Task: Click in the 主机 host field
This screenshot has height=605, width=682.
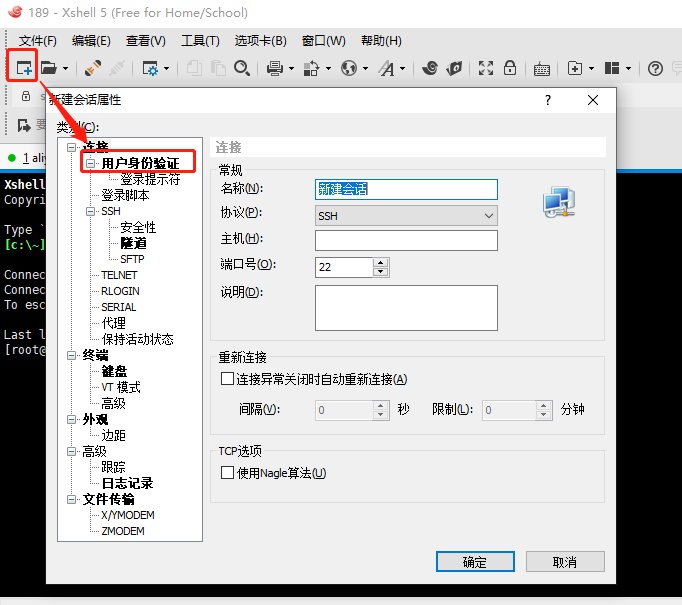Action: [406, 241]
